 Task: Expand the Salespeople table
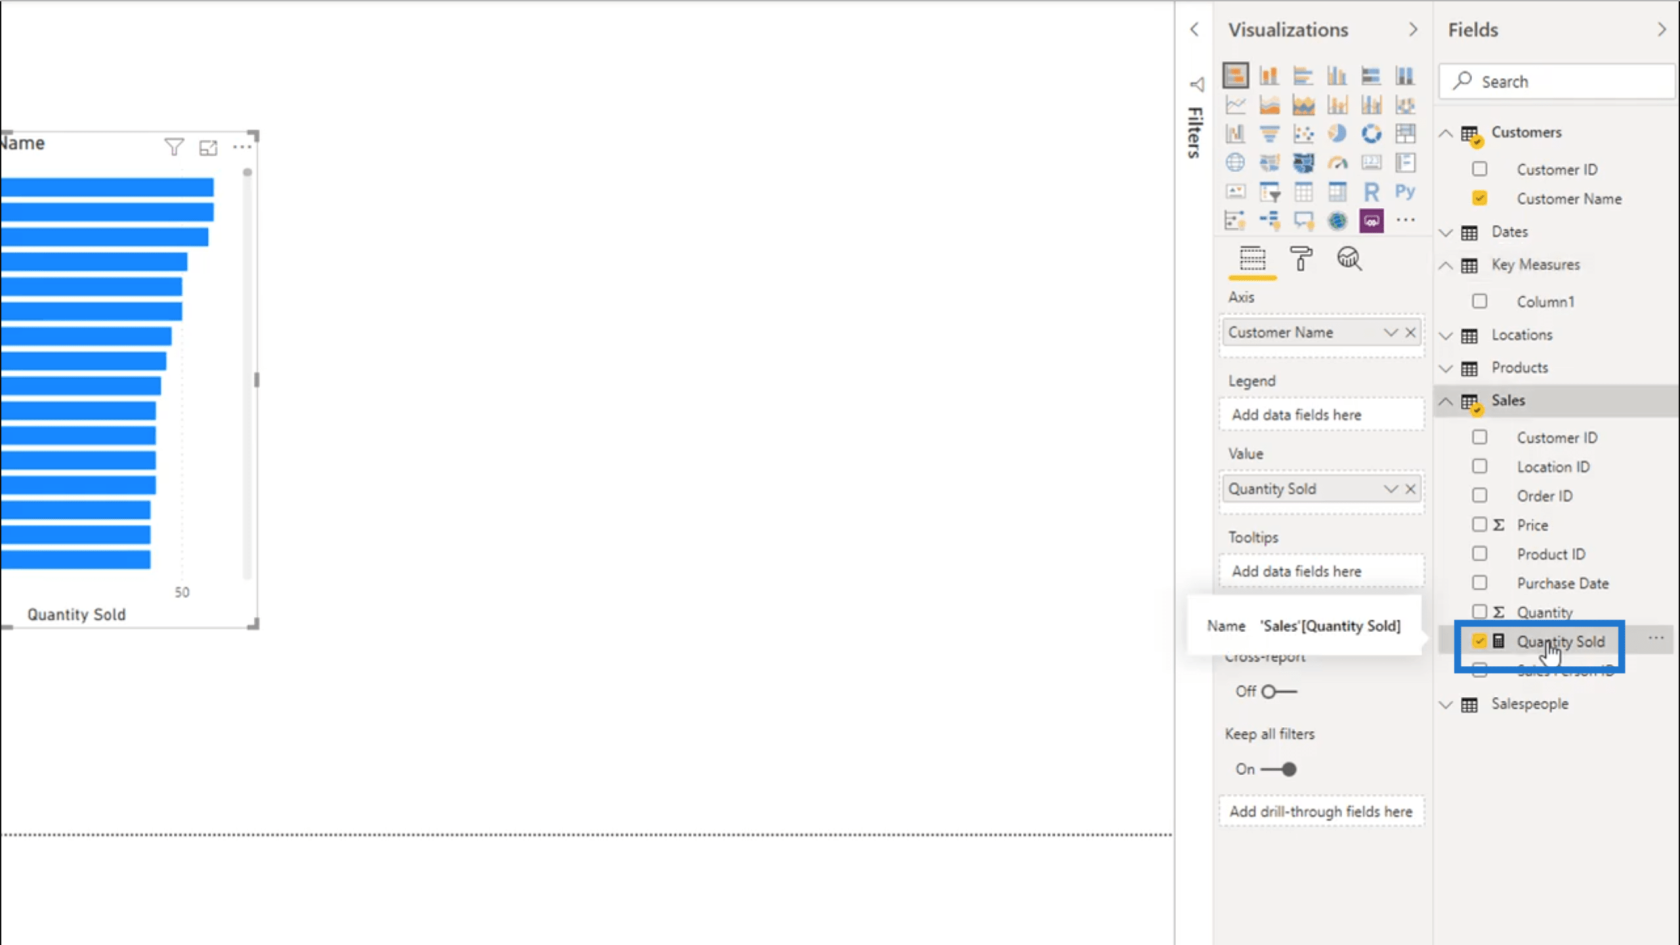1446,704
